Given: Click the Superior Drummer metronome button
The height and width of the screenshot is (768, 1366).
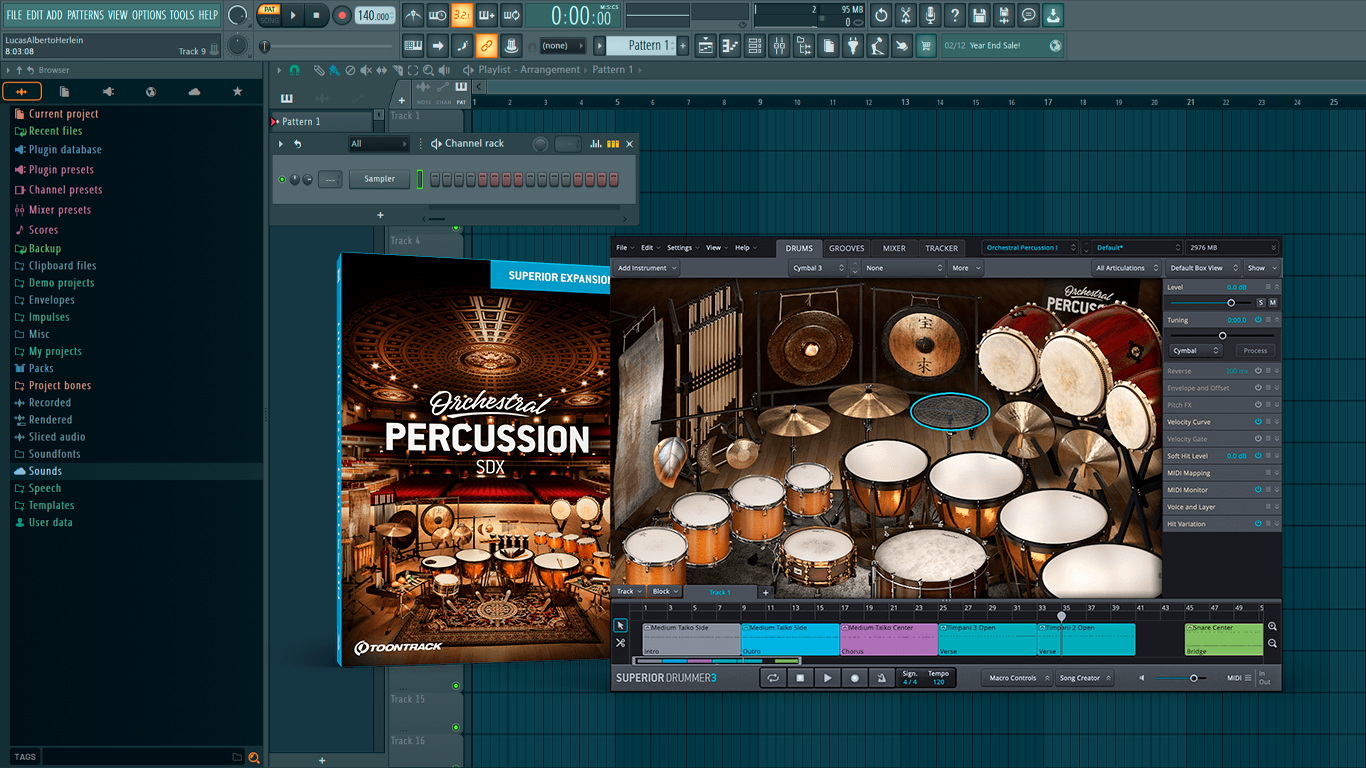Looking at the screenshot, I should (881, 678).
